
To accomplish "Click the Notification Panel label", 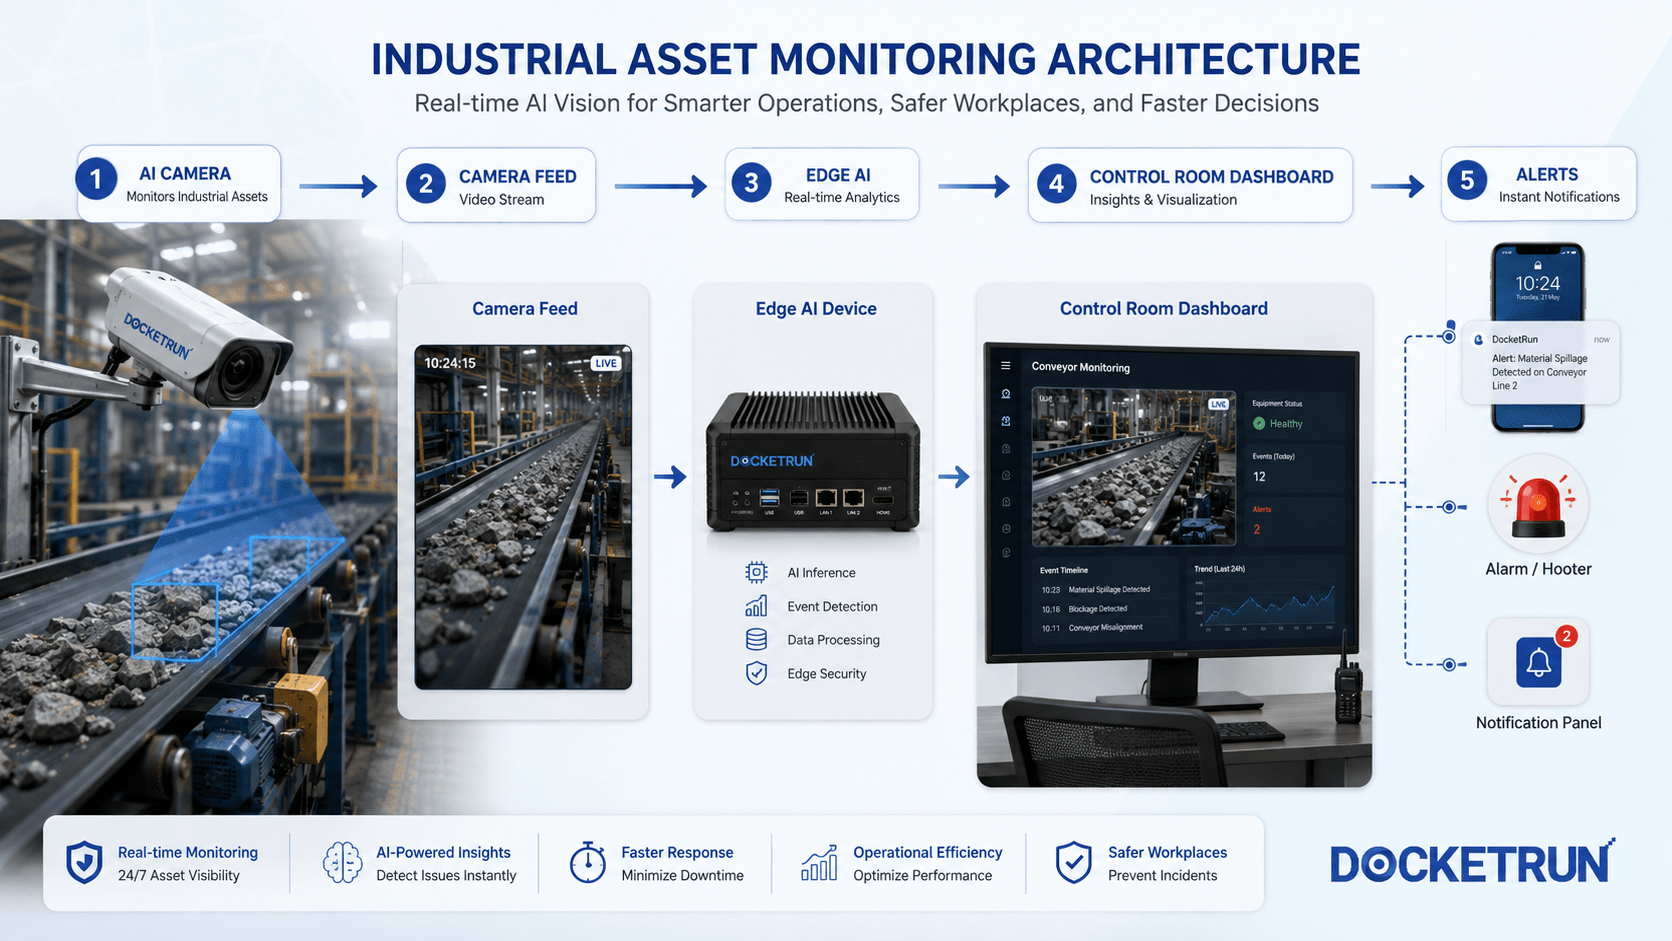I will (x=1538, y=723).
